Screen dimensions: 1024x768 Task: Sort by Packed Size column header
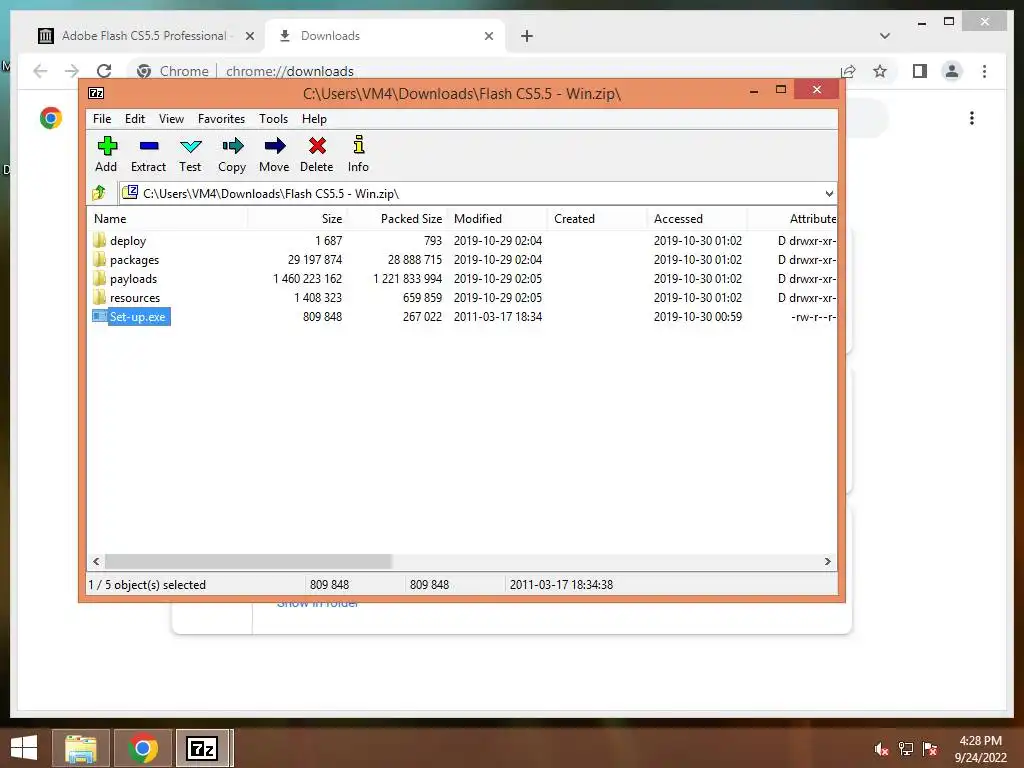[x=397, y=219]
